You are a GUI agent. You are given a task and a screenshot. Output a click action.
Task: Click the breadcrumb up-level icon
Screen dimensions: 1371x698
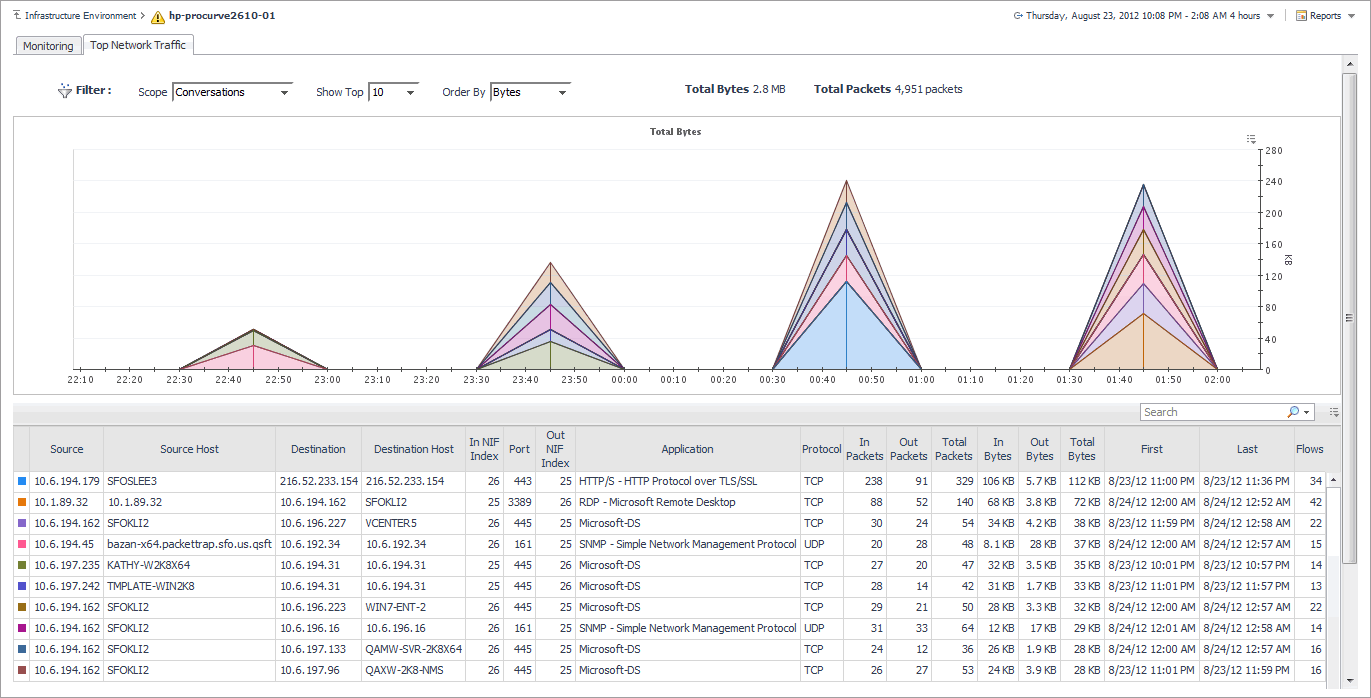(x=17, y=16)
